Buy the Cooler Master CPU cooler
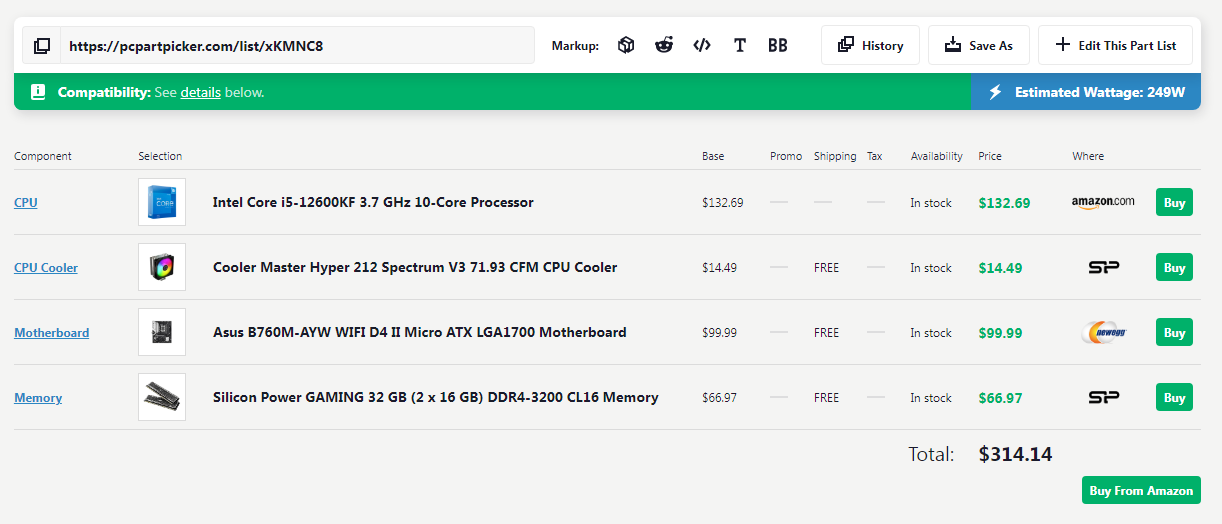The height and width of the screenshot is (524, 1222). 1174,267
